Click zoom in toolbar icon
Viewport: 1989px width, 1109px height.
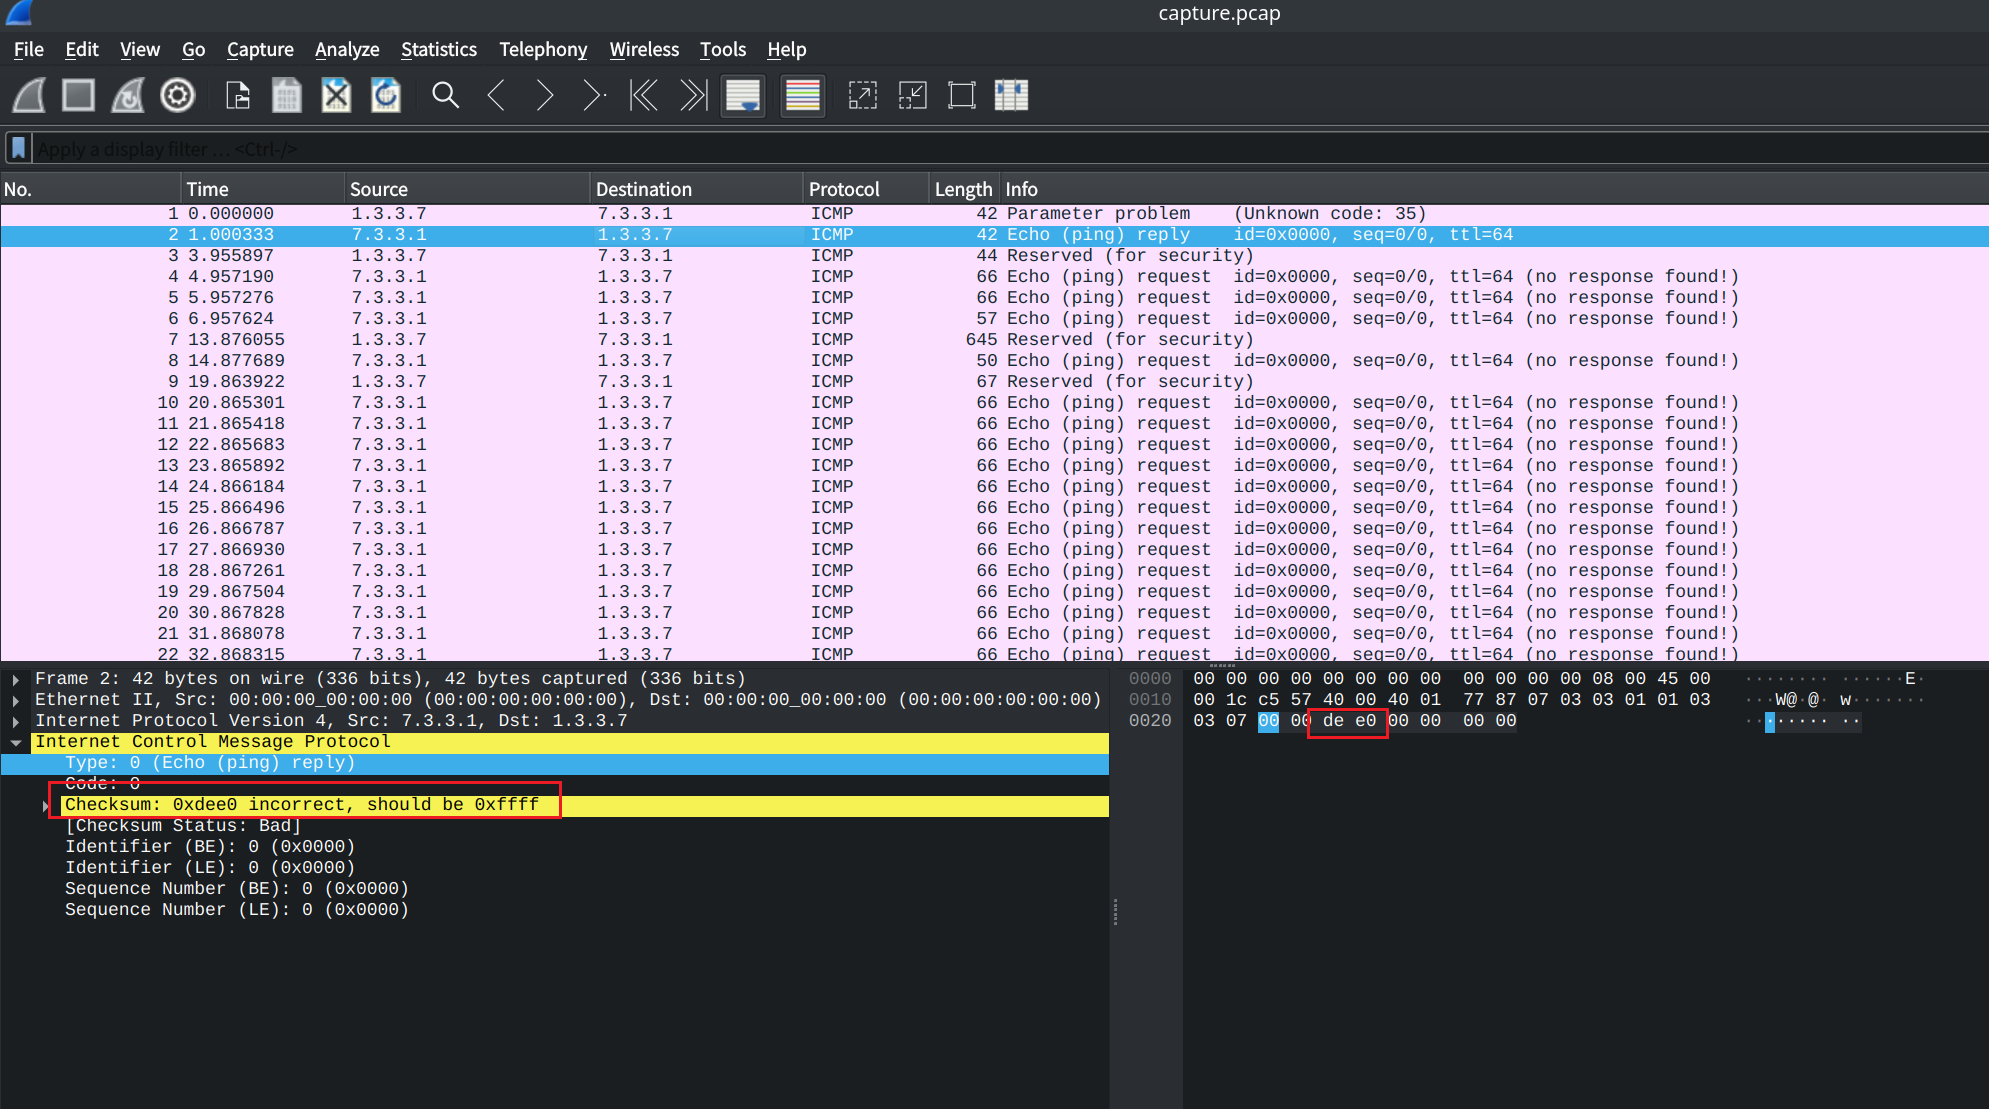tap(862, 96)
